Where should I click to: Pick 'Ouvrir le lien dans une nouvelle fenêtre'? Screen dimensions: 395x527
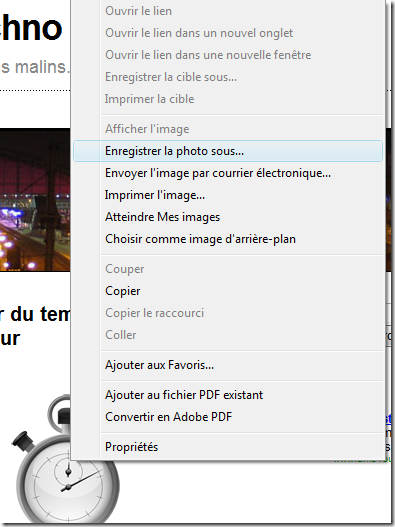click(228, 55)
